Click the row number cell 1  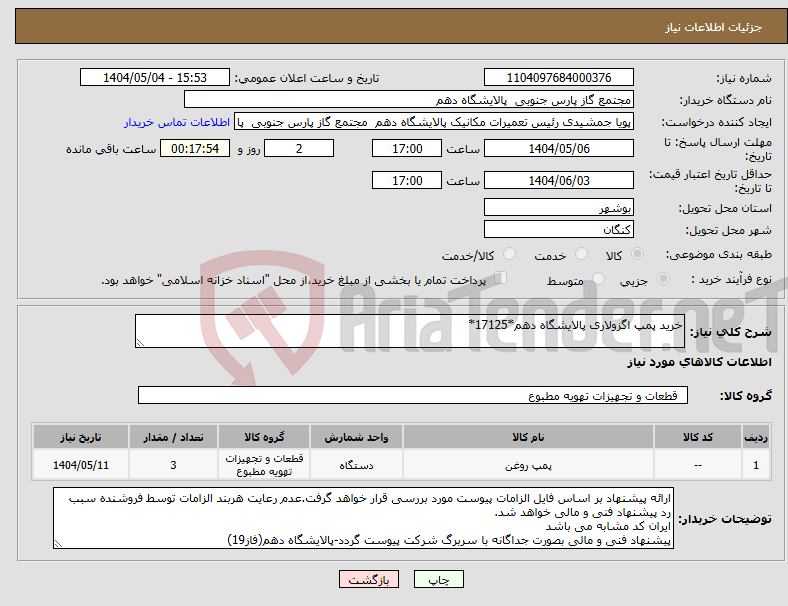(x=755, y=465)
